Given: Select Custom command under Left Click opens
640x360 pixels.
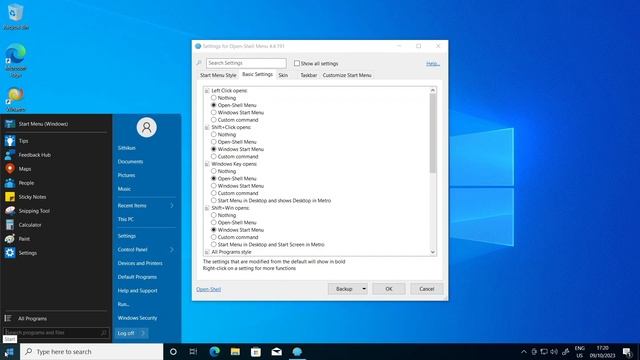Looking at the screenshot, I should pos(213,120).
